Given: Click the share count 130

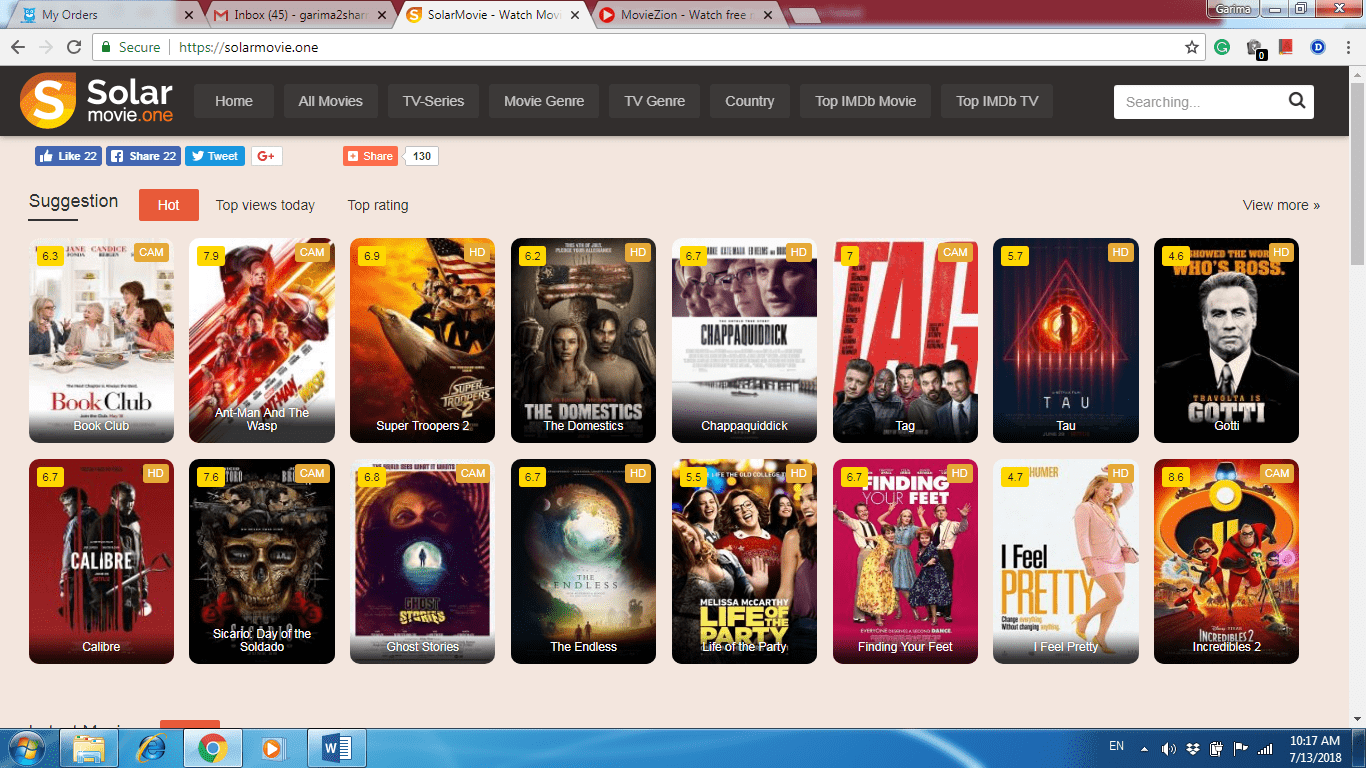Looking at the screenshot, I should (422, 156).
